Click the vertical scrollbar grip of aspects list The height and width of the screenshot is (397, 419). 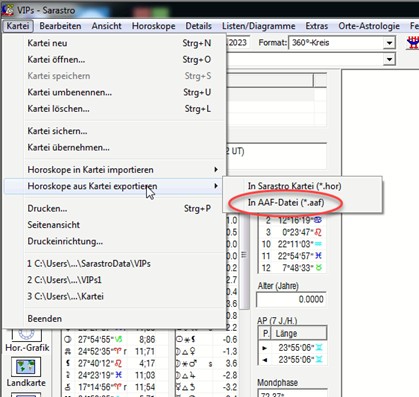[244, 255]
